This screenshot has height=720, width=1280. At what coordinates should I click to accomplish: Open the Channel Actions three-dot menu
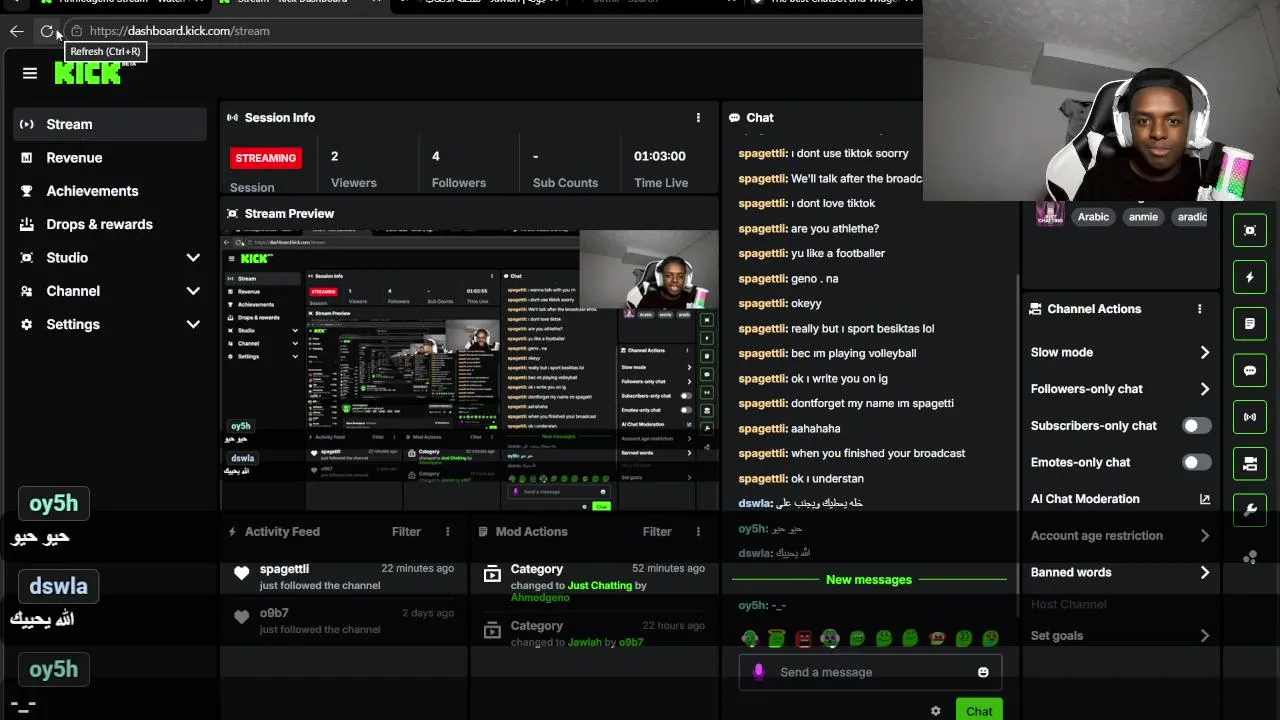tap(1199, 309)
